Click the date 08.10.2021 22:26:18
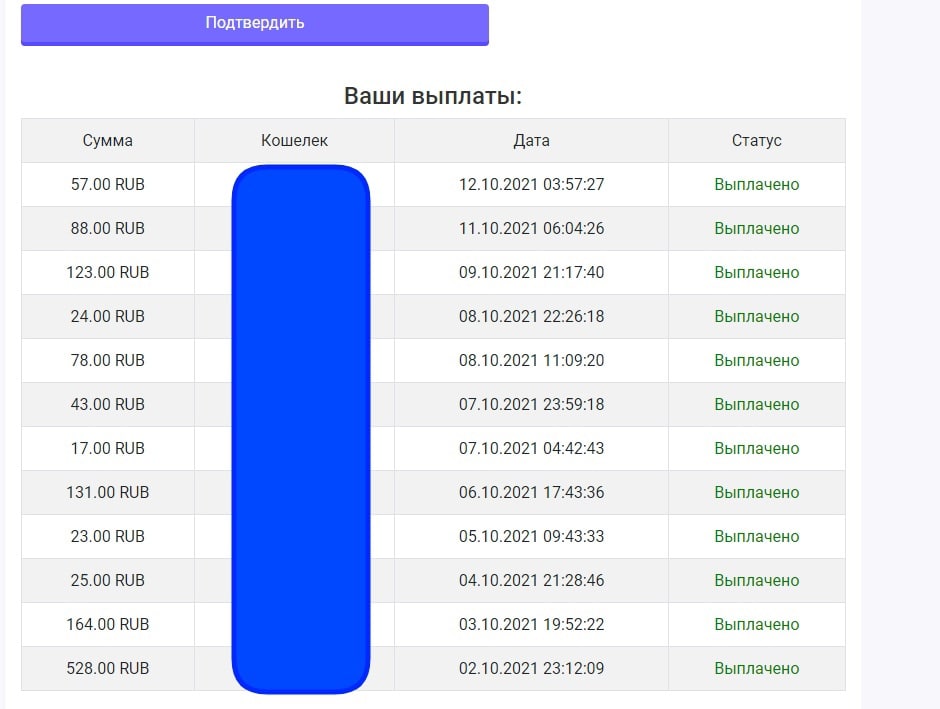The height and width of the screenshot is (709, 940). [x=531, y=317]
